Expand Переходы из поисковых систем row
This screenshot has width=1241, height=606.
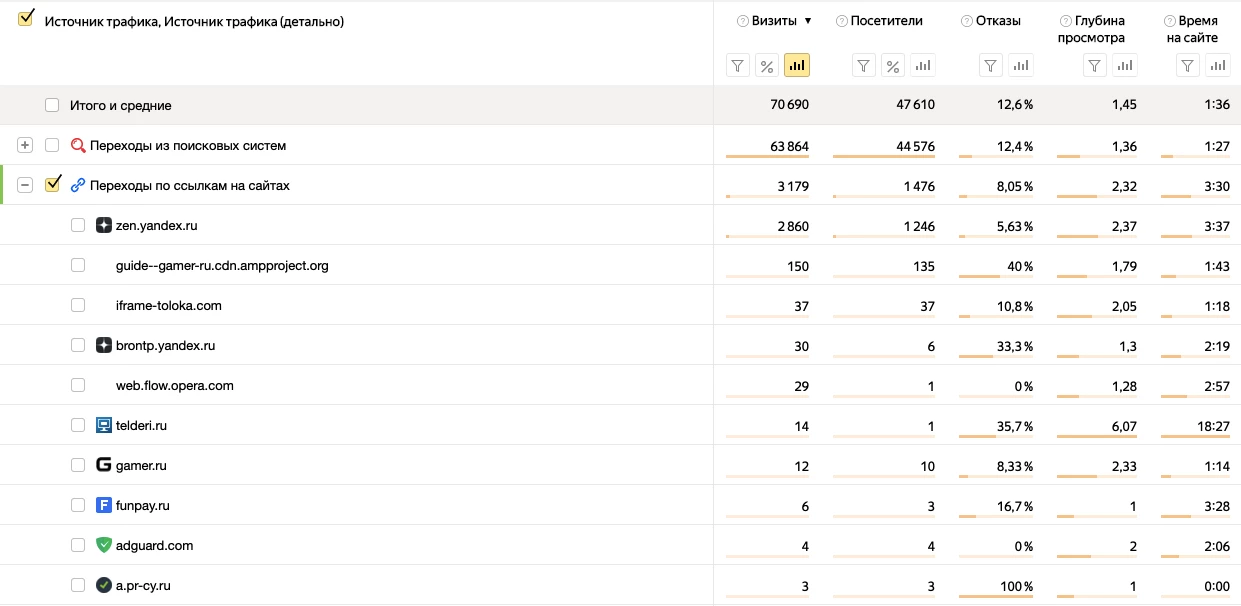(x=25, y=145)
